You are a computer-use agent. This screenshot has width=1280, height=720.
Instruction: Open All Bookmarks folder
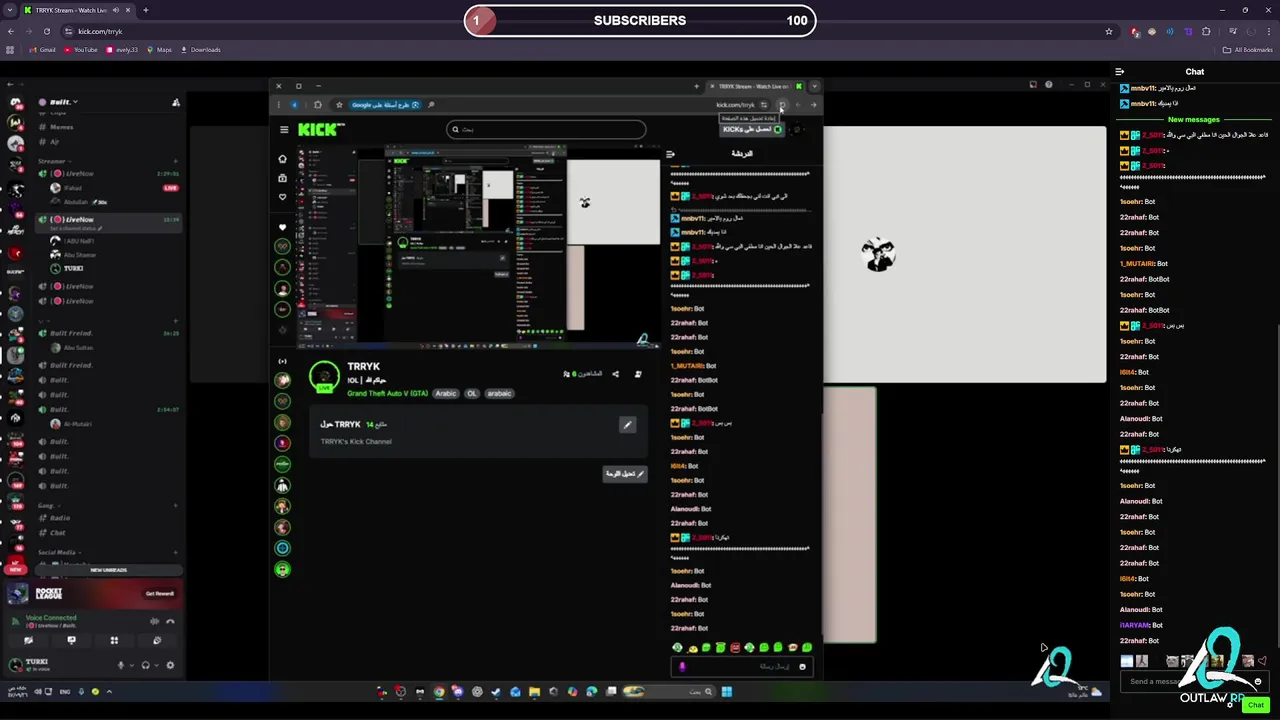[1248, 50]
